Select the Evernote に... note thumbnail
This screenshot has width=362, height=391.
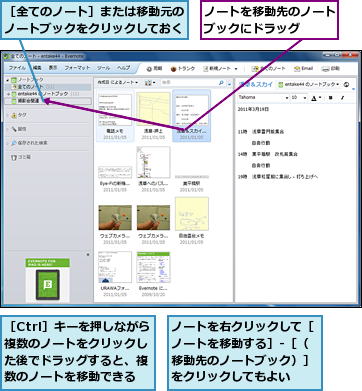[x=153, y=274]
